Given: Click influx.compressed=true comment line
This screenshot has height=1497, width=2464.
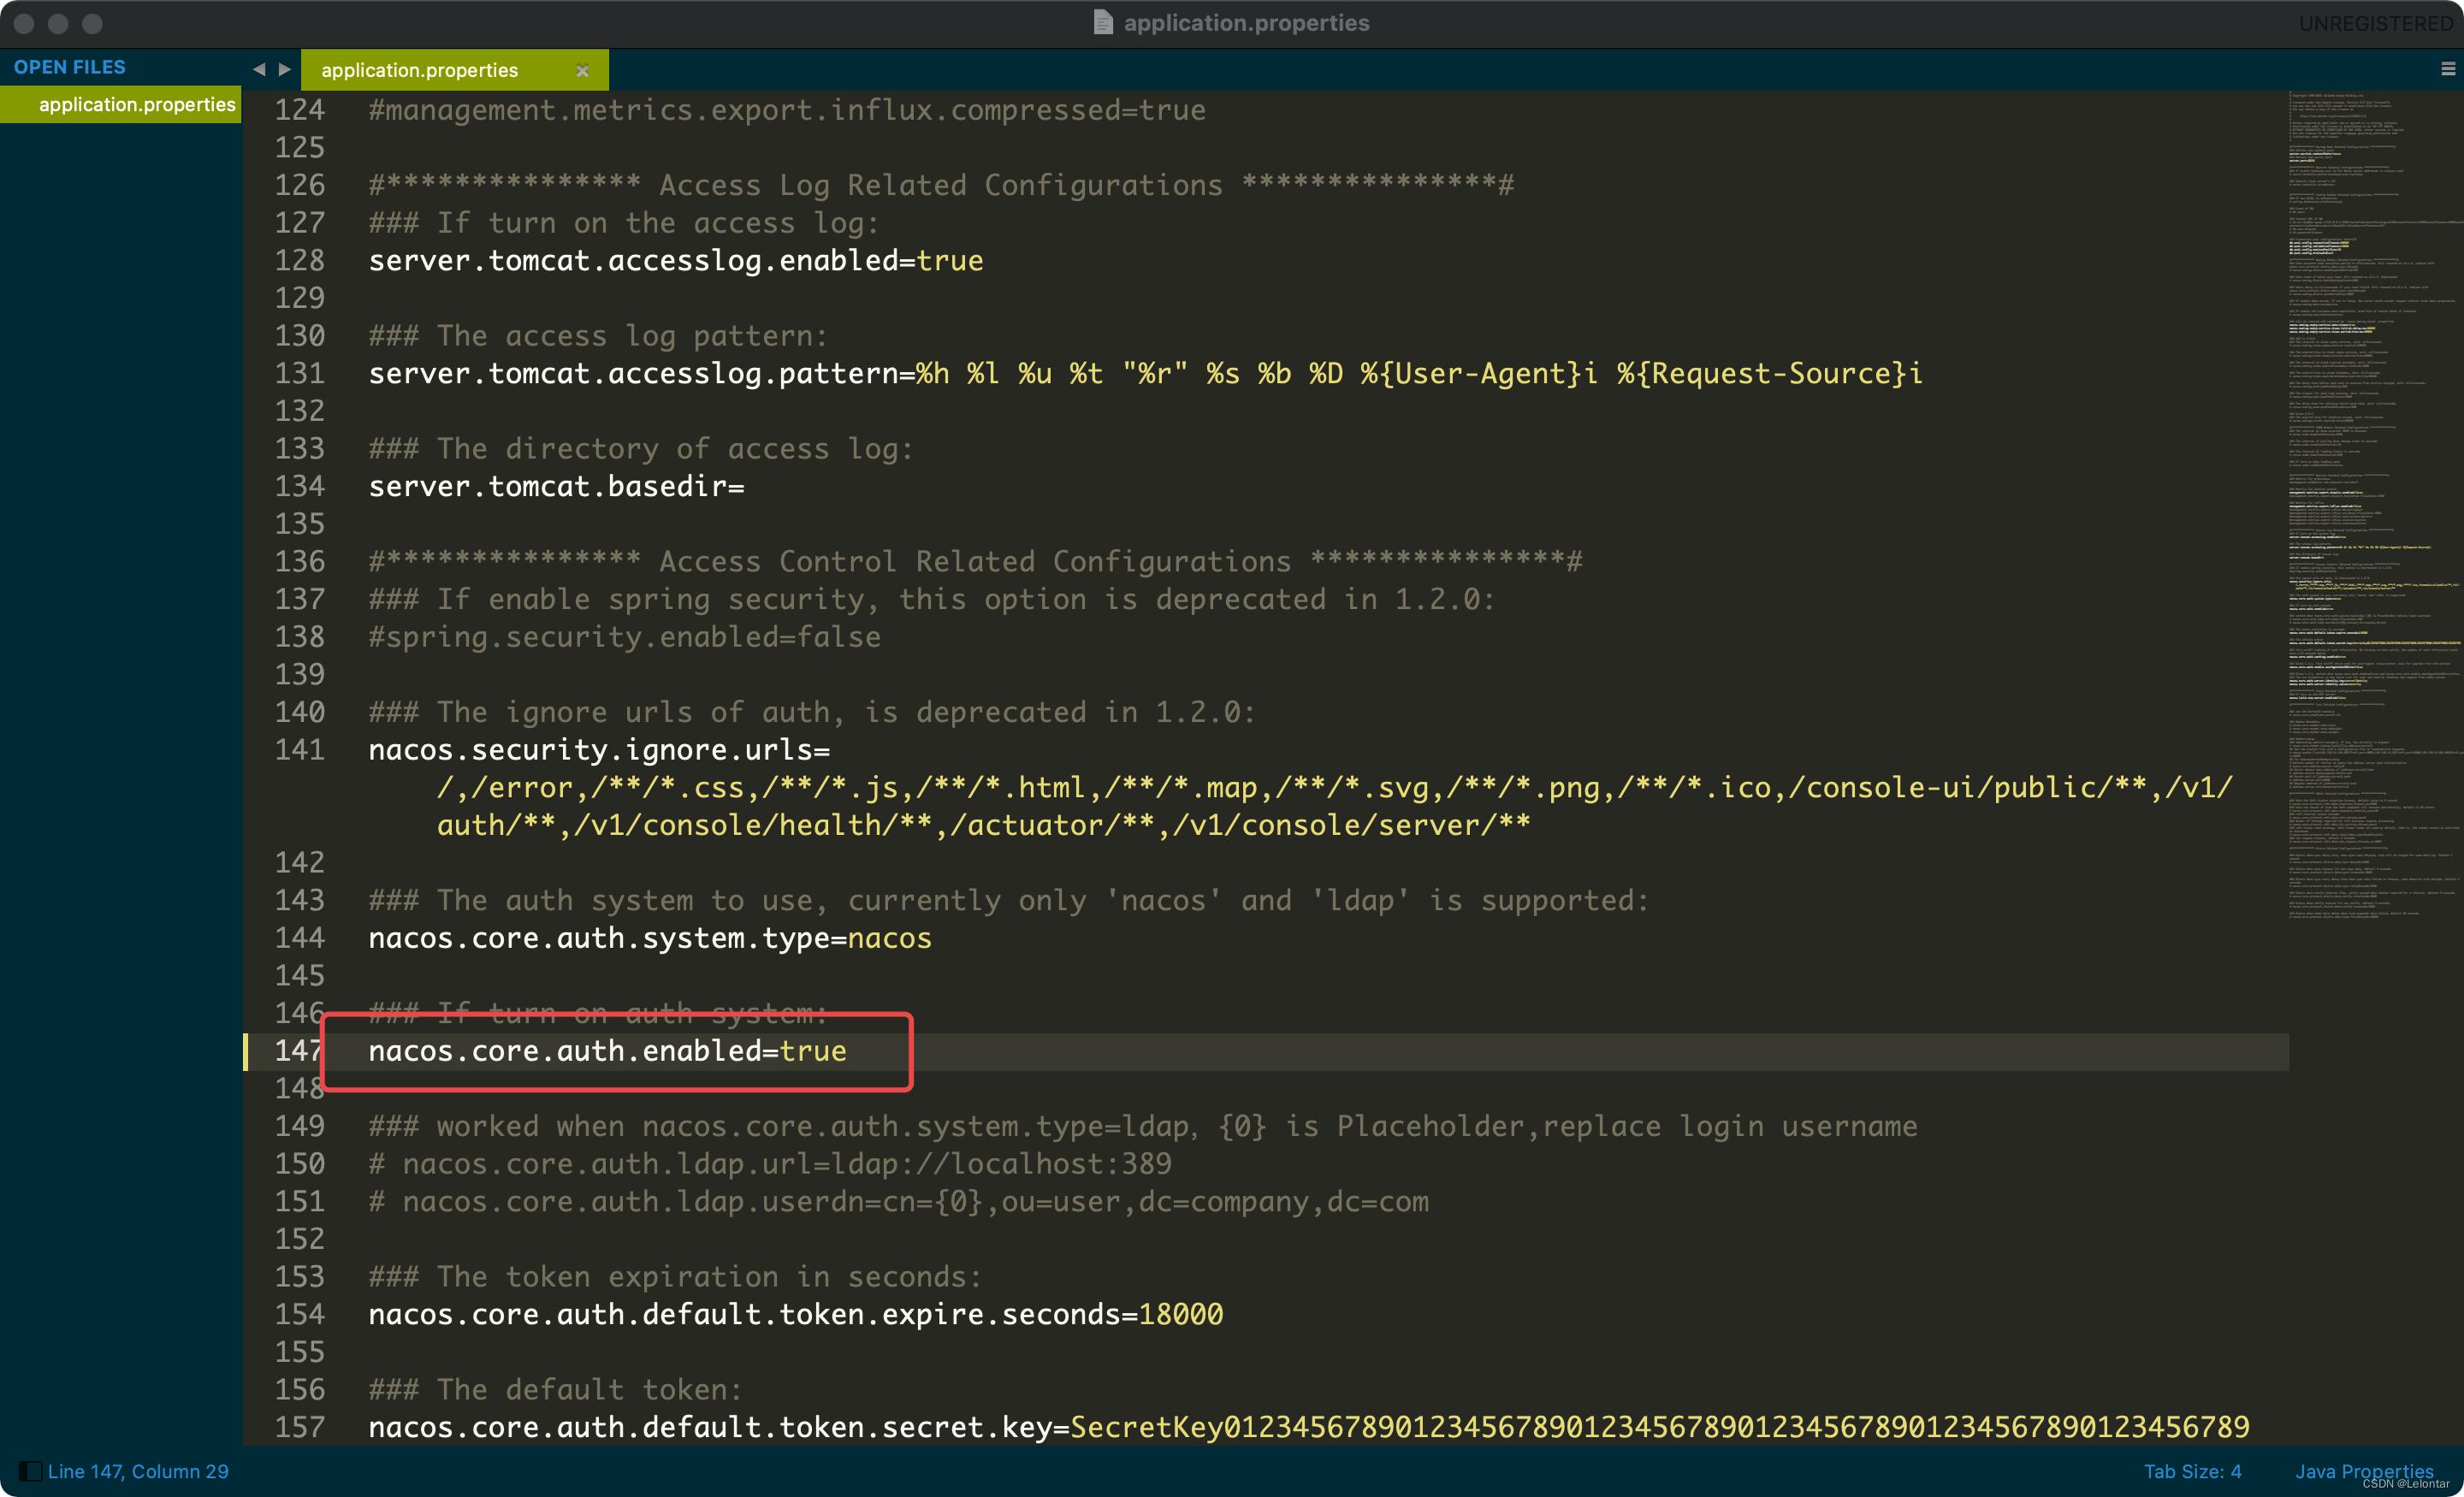Looking at the screenshot, I should point(787,110).
